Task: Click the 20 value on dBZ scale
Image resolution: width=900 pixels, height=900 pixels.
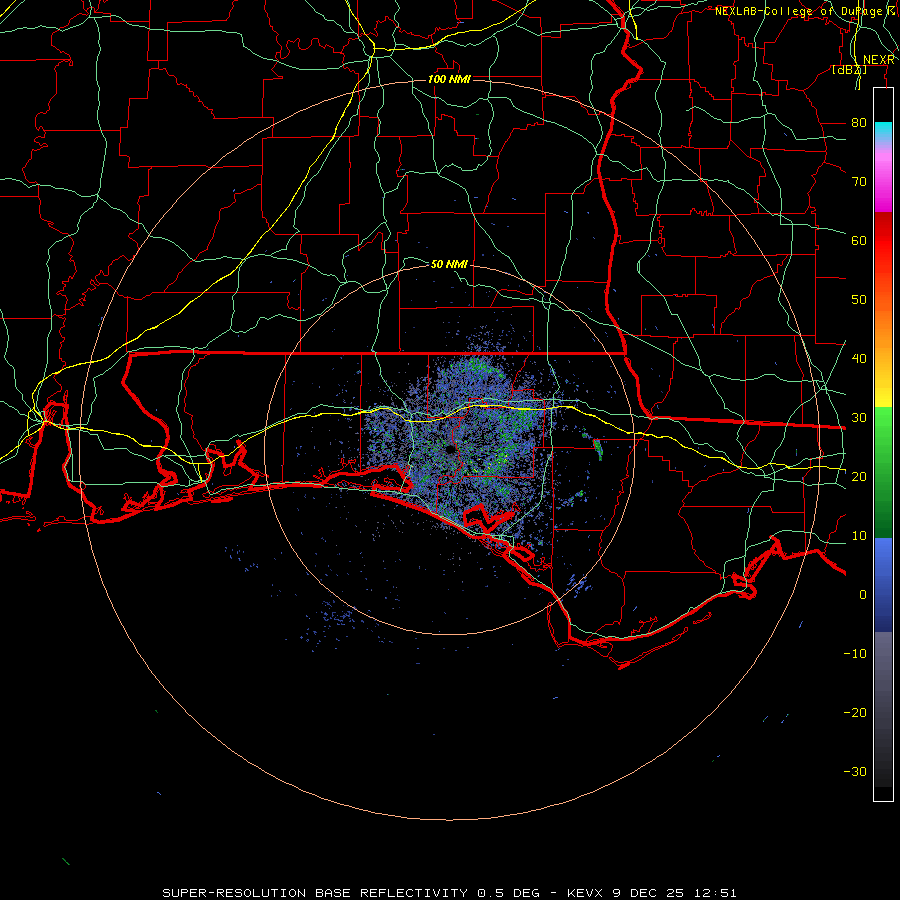Action: pos(859,476)
